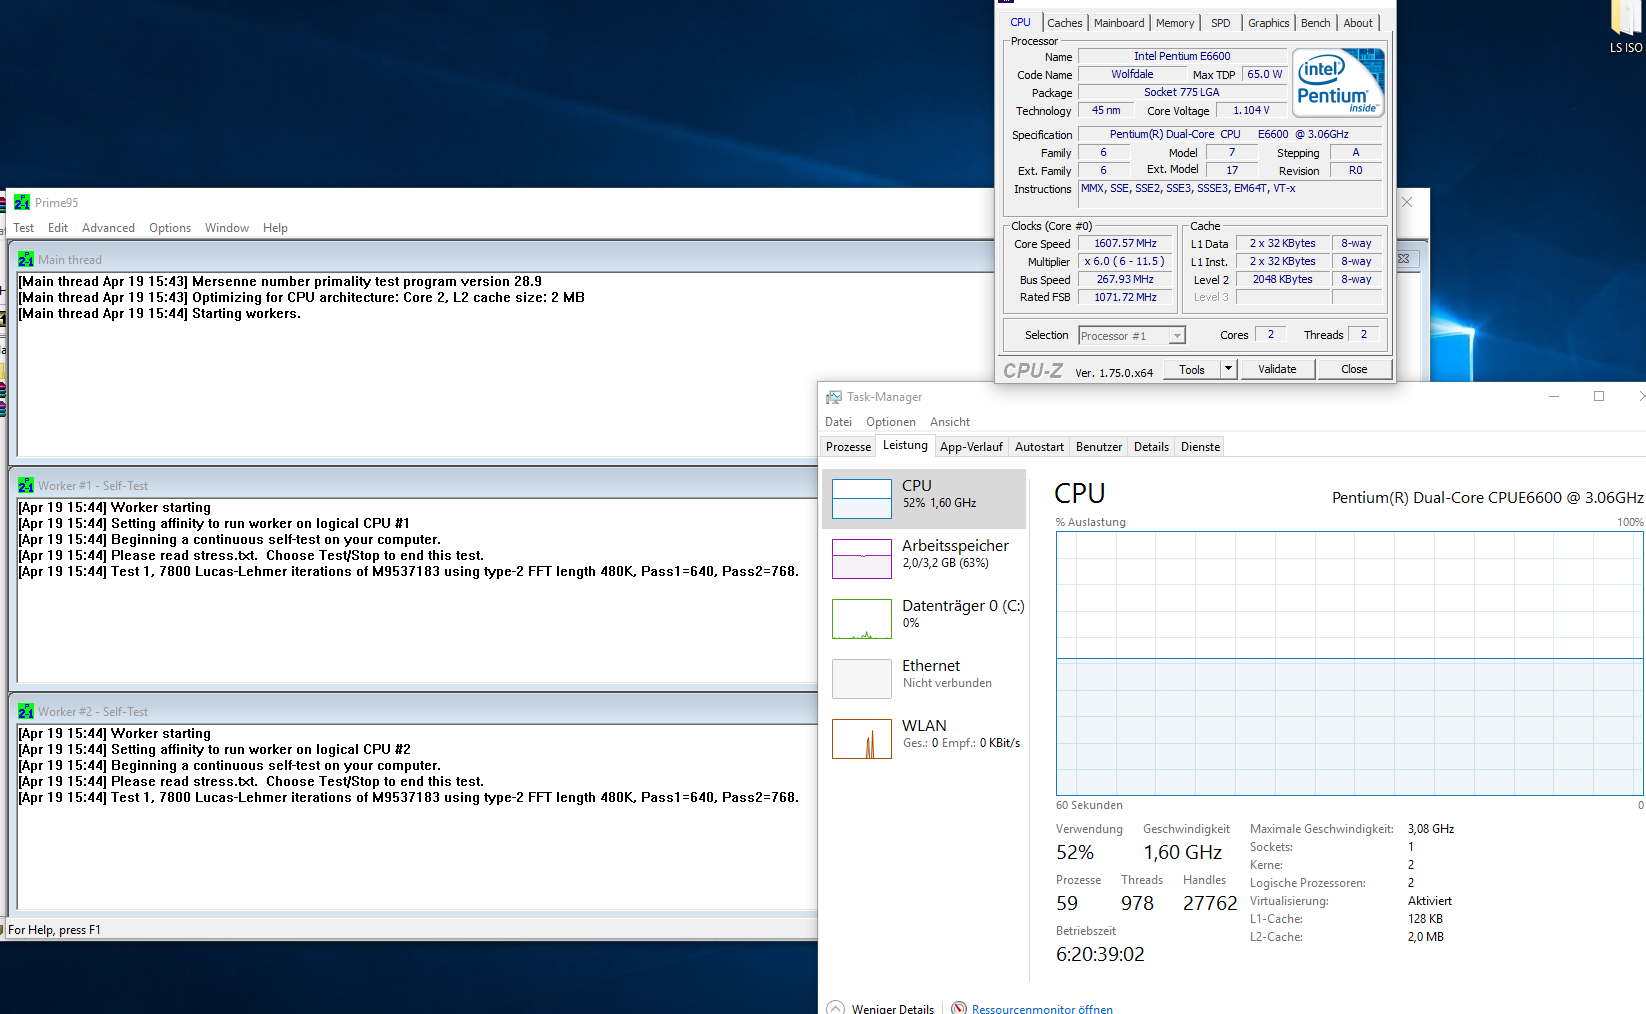Open the Options menu in Prime95
This screenshot has width=1646, height=1014.
click(x=170, y=228)
